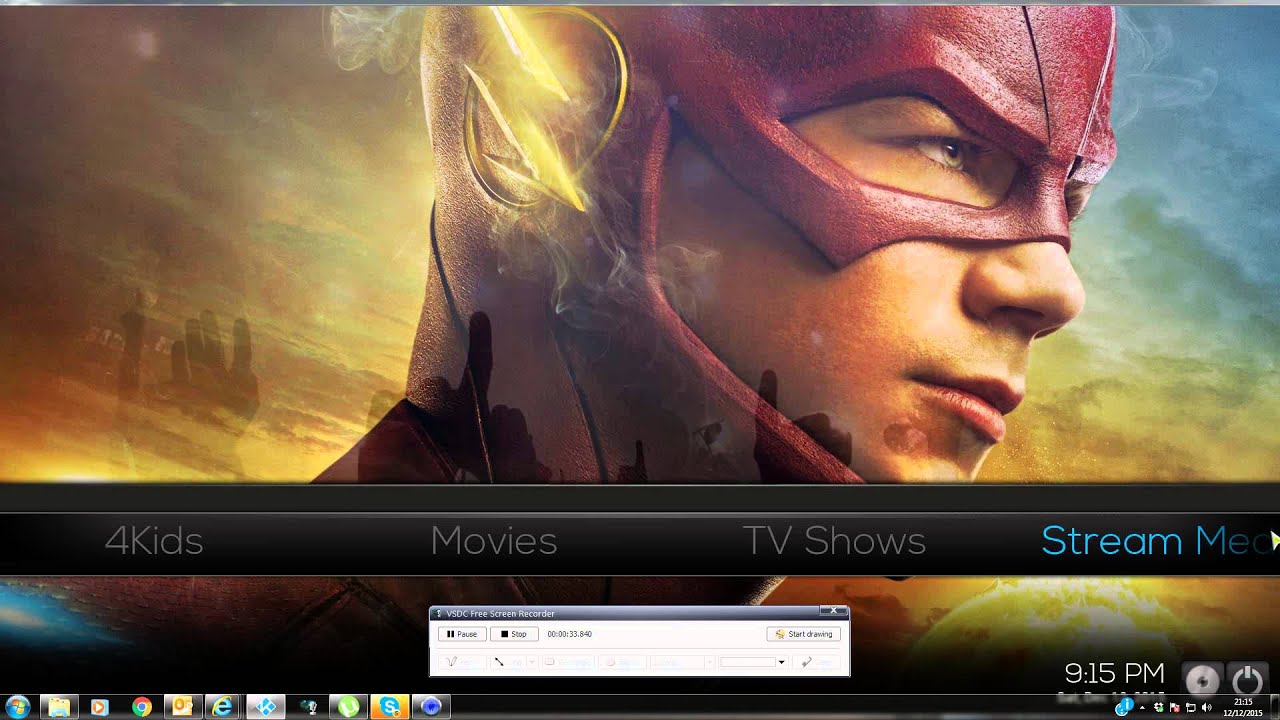1280x720 pixels.
Task: Open Skype from the taskbar
Action: click(x=388, y=707)
